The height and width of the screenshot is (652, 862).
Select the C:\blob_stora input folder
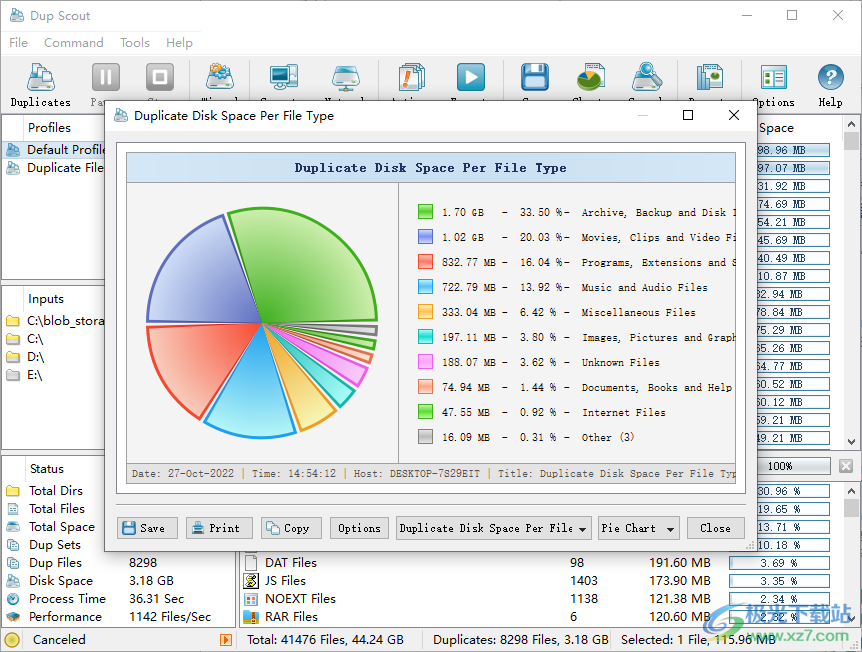[x=55, y=321]
